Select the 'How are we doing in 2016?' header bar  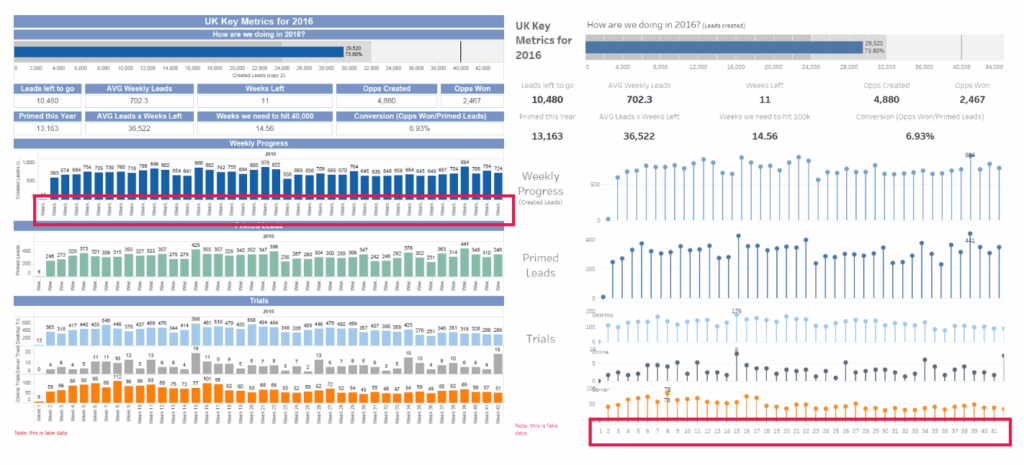[260, 35]
